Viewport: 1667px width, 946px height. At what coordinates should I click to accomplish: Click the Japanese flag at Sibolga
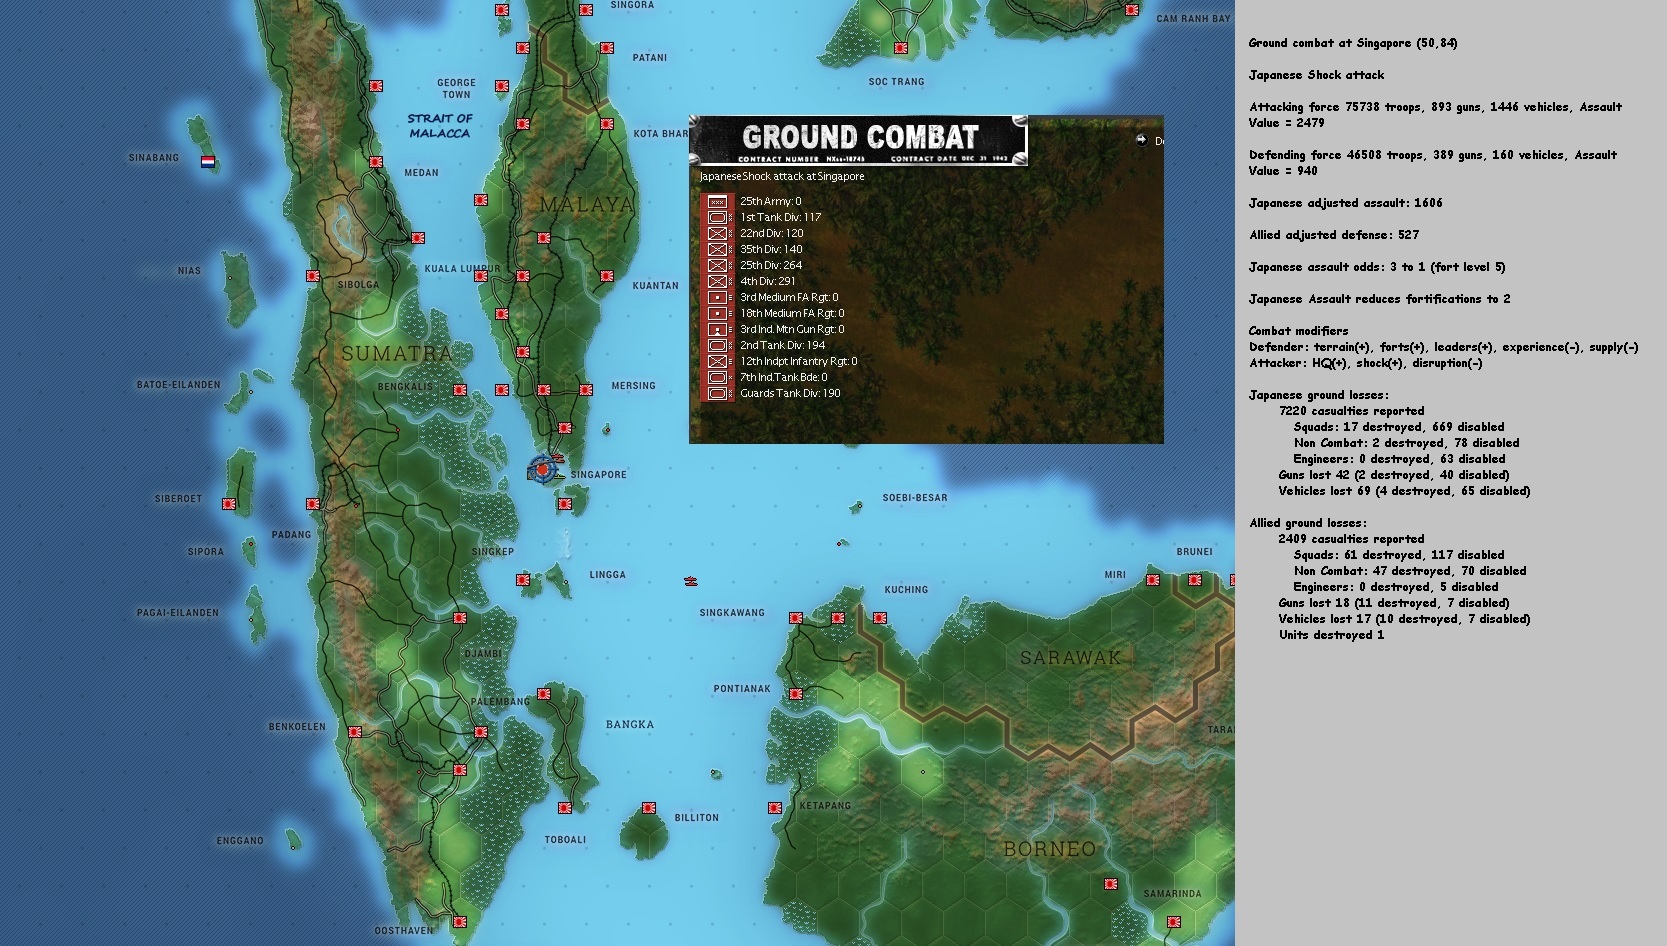click(x=313, y=276)
